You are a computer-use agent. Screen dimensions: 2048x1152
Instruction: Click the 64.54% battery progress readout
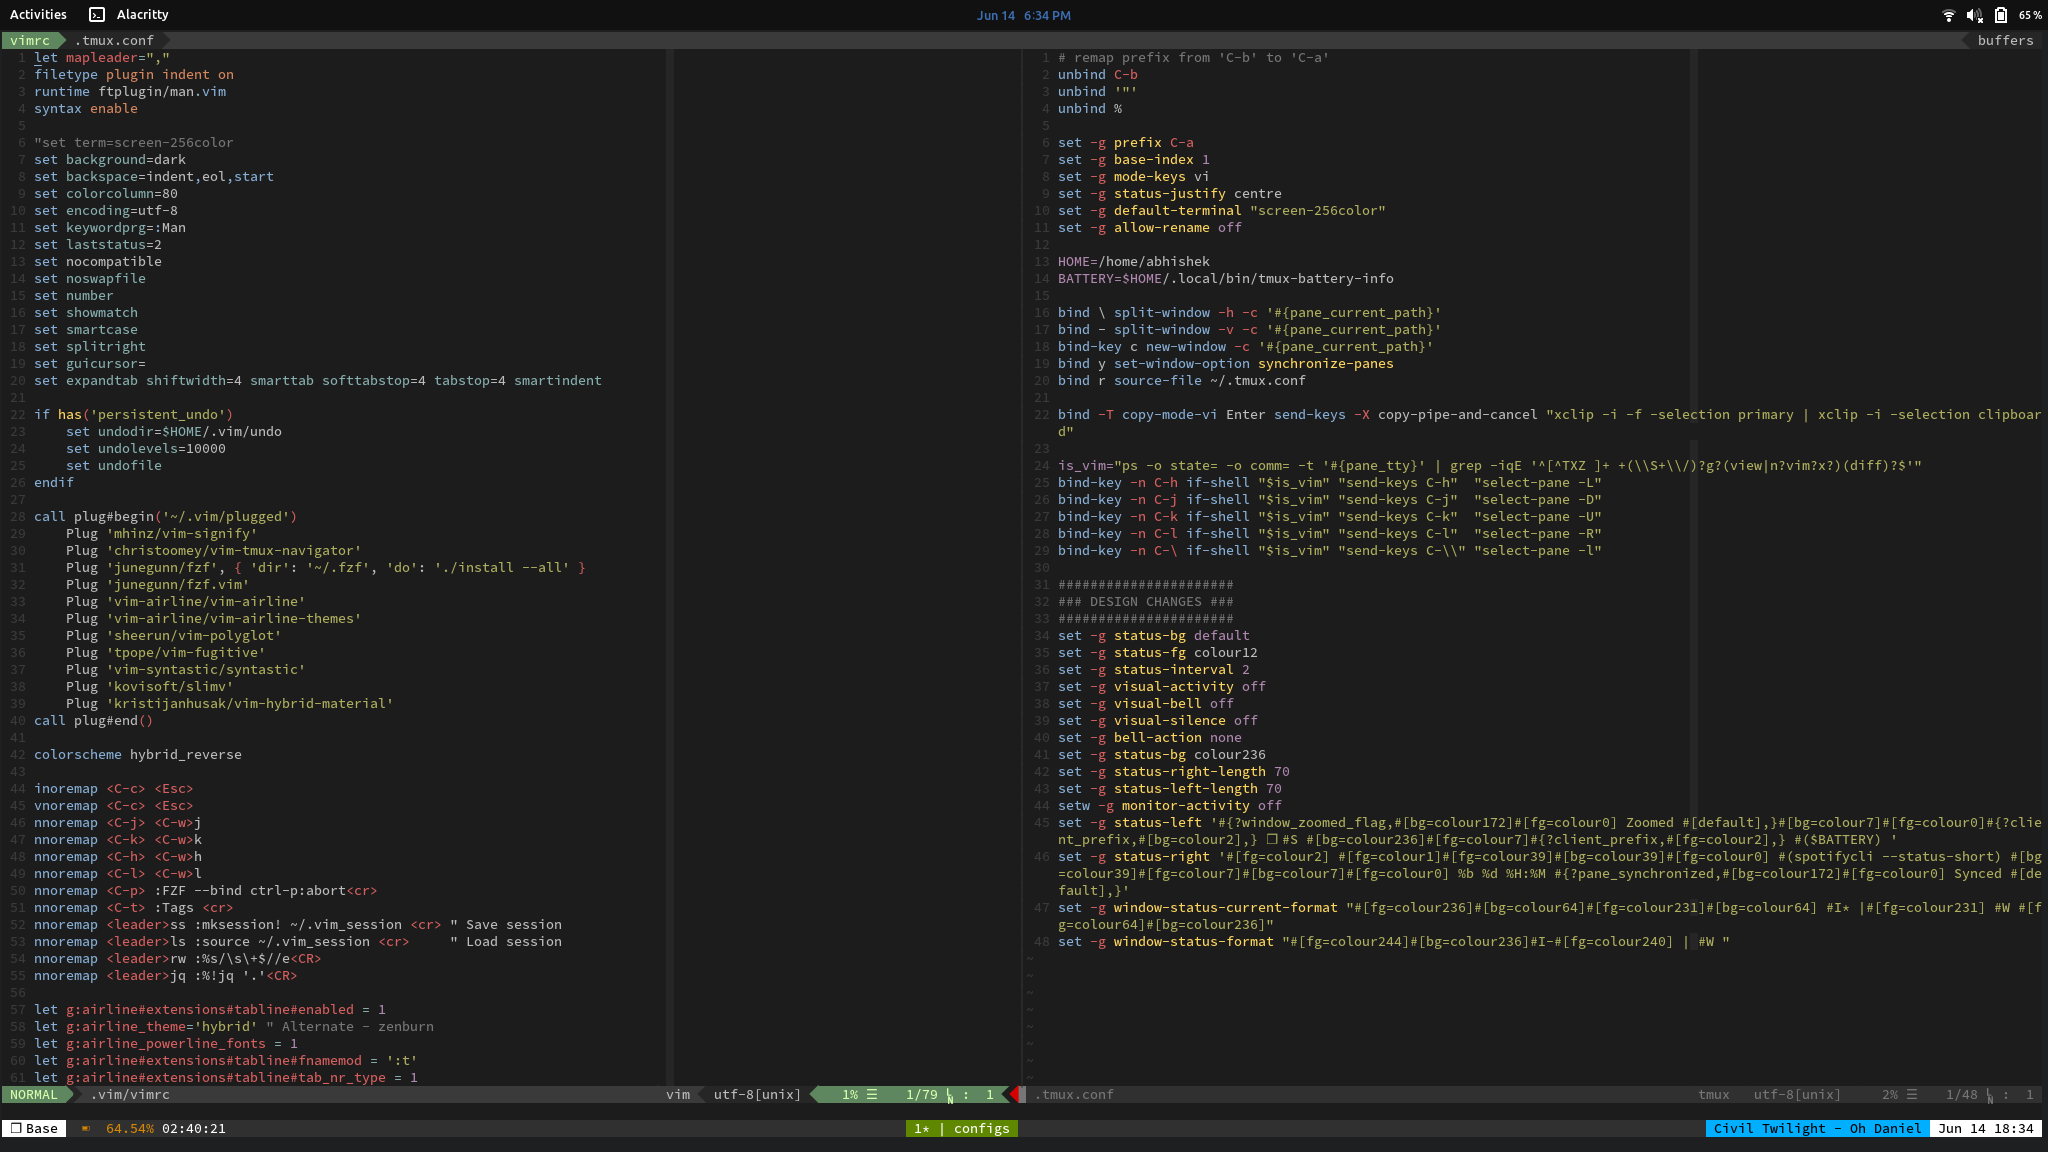click(x=128, y=1128)
